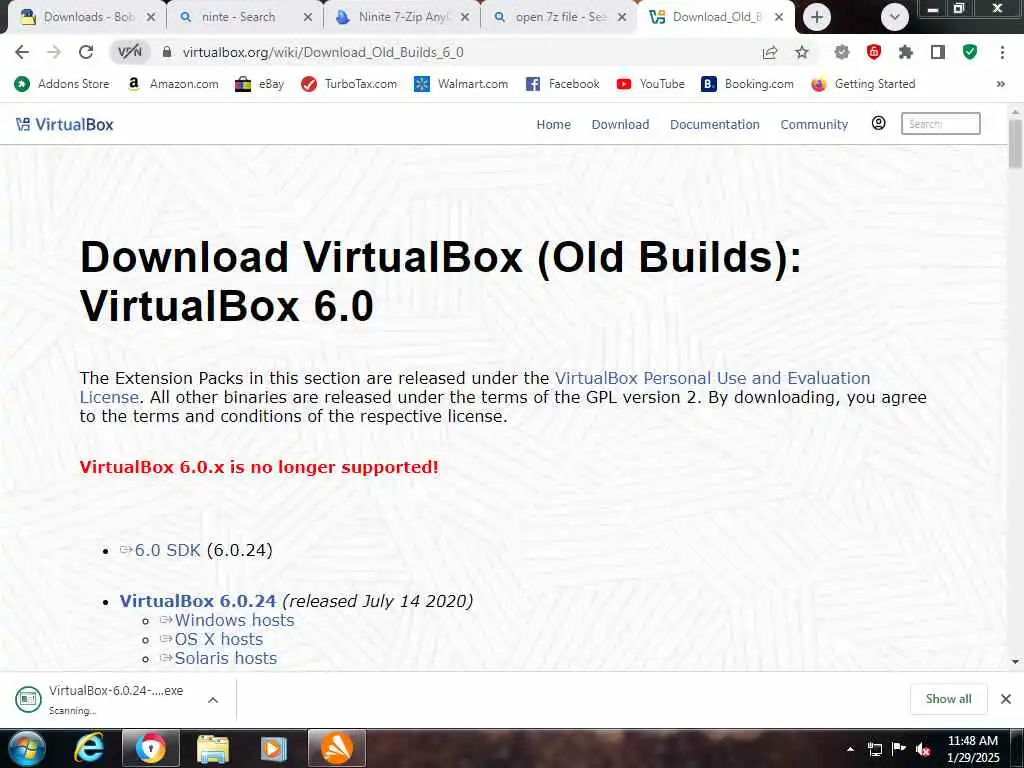Image resolution: width=1024 pixels, height=768 pixels.
Task: Bookmark this page with the star icon
Action: (802, 52)
